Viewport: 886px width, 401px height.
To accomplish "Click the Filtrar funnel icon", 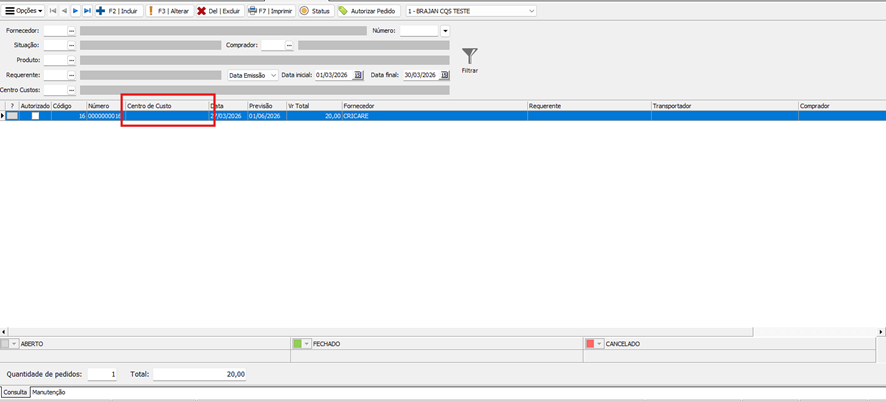I will pos(469,57).
